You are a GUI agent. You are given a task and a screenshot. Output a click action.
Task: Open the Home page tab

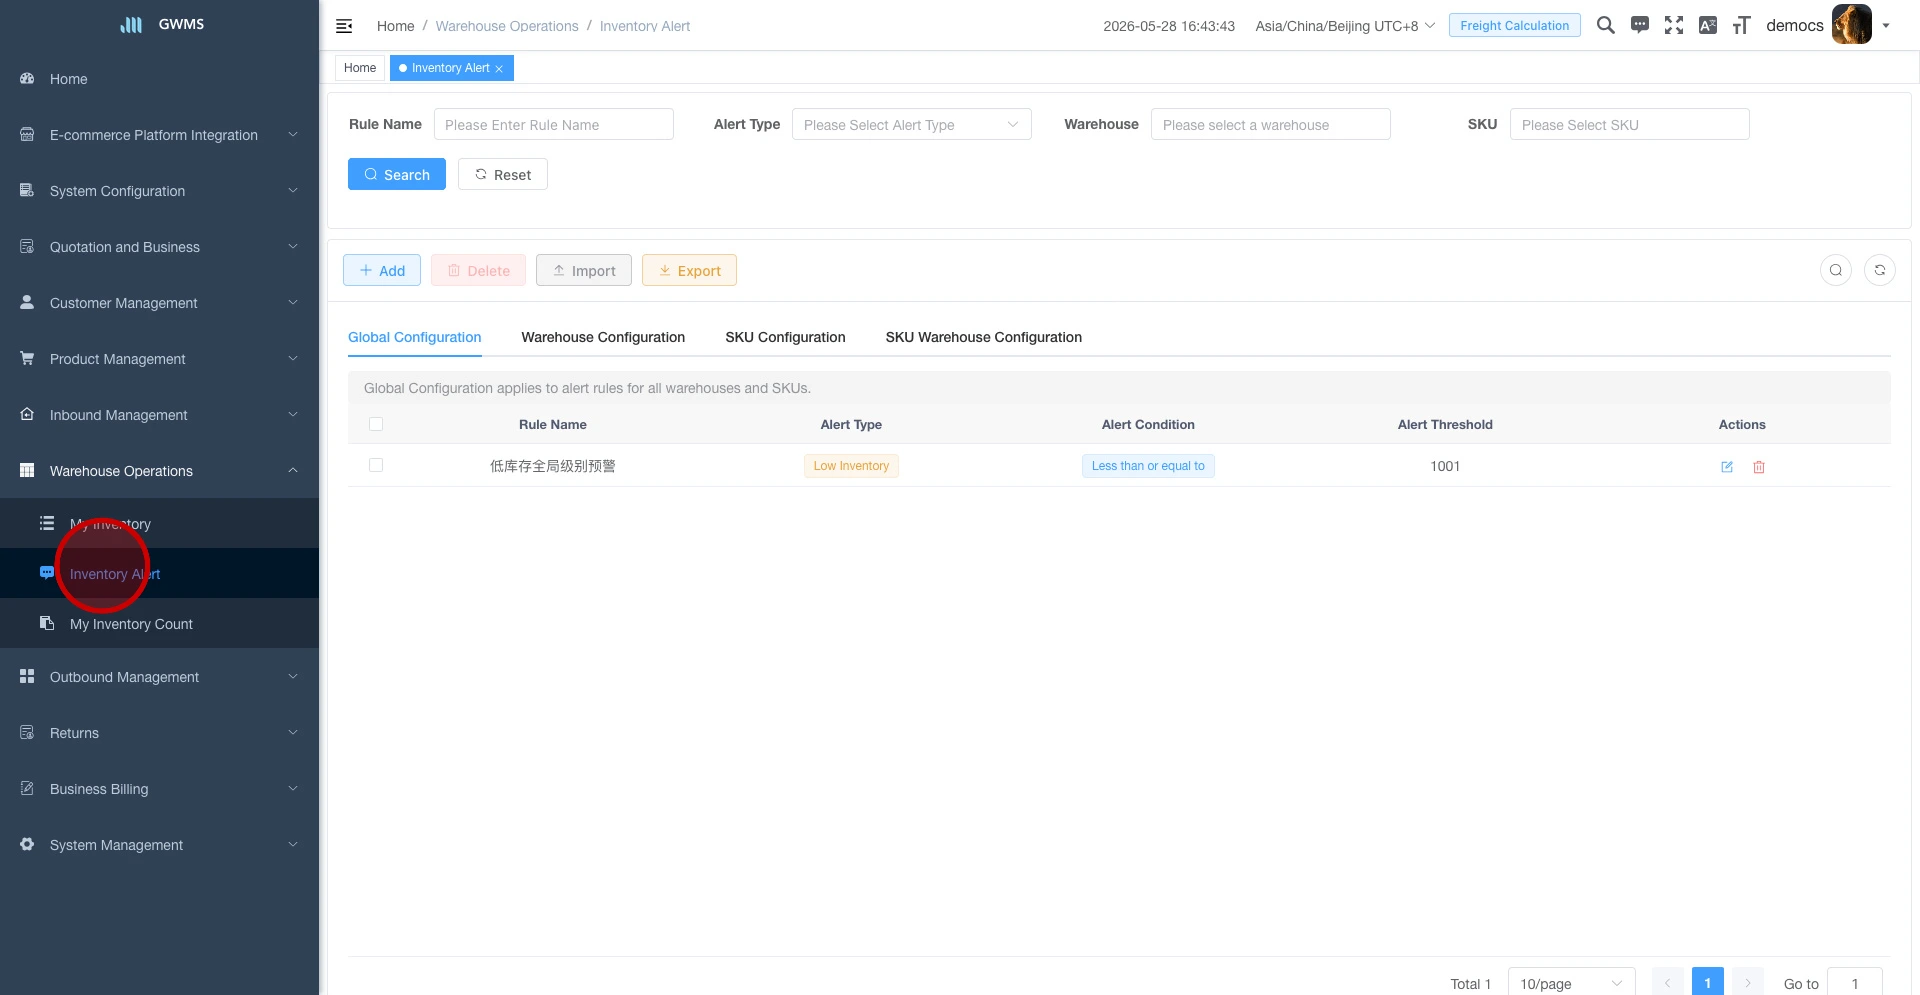point(360,68)
